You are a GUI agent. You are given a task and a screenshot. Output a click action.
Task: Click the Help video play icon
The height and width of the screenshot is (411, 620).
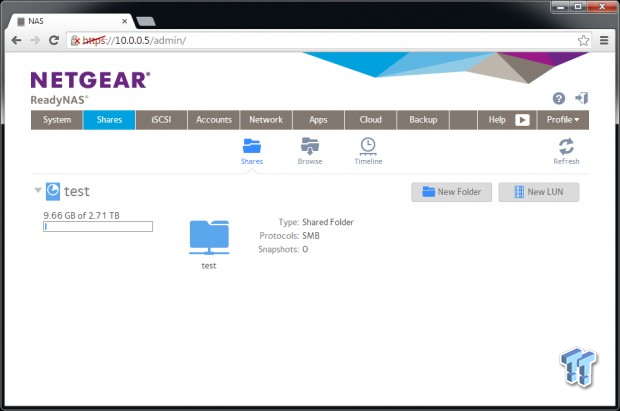click(522, 120)
